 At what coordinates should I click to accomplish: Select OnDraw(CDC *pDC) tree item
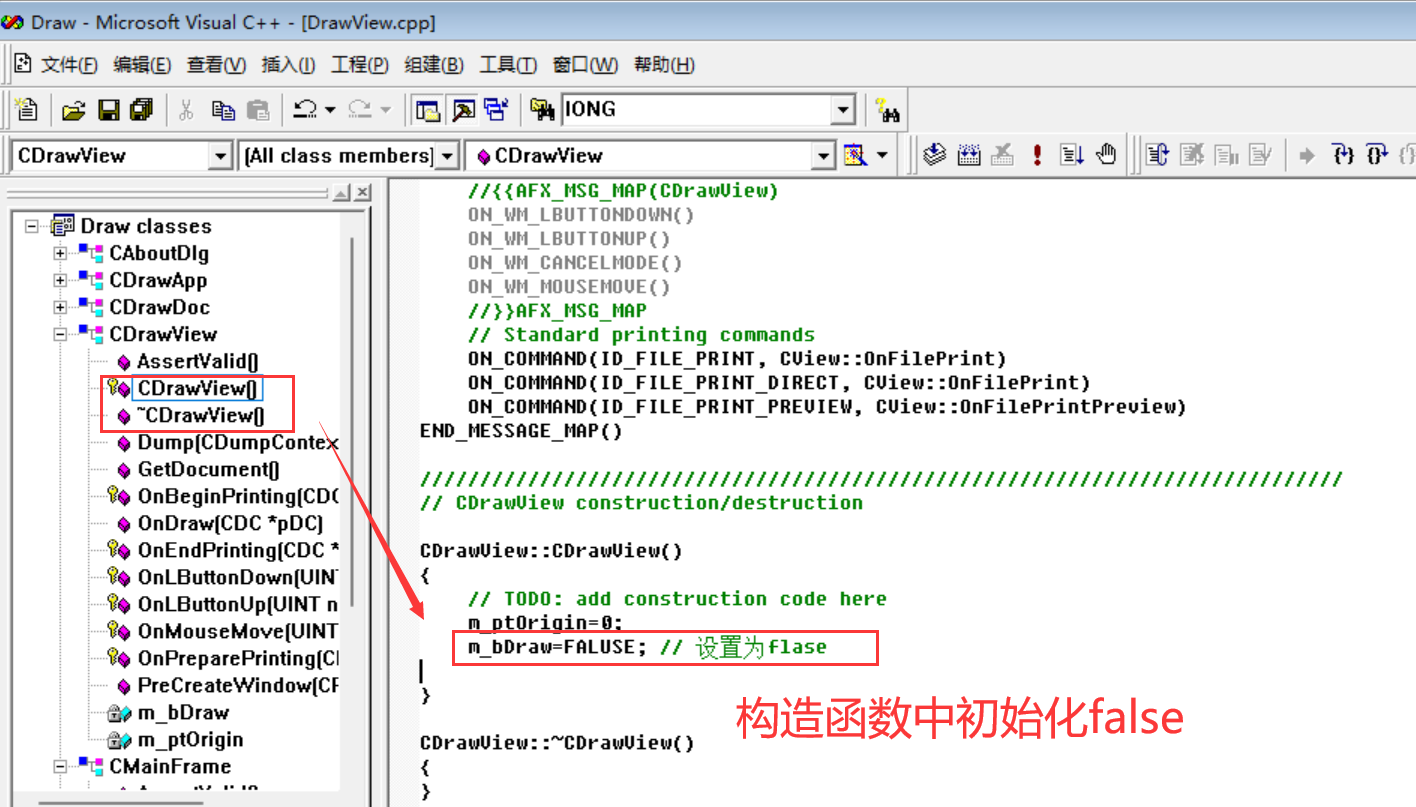pos(230,523)
